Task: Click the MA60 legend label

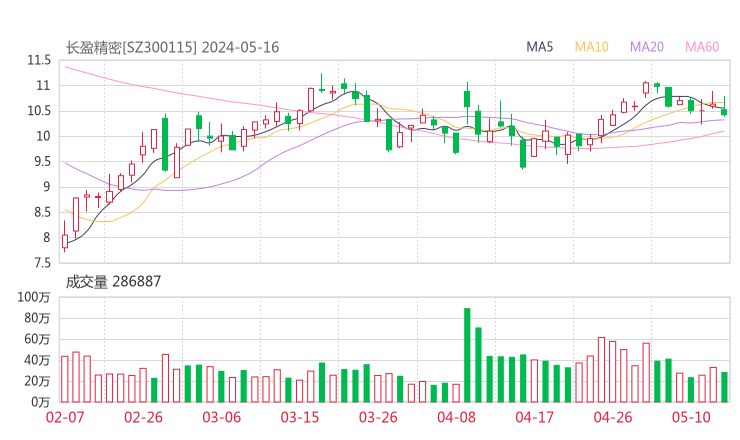Action: (x=702, y=47)
